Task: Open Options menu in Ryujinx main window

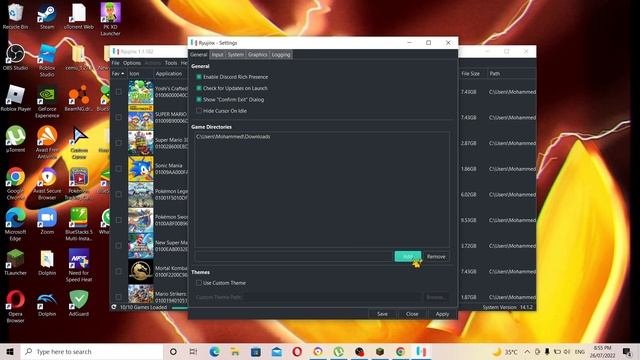Action: point(132,63)
